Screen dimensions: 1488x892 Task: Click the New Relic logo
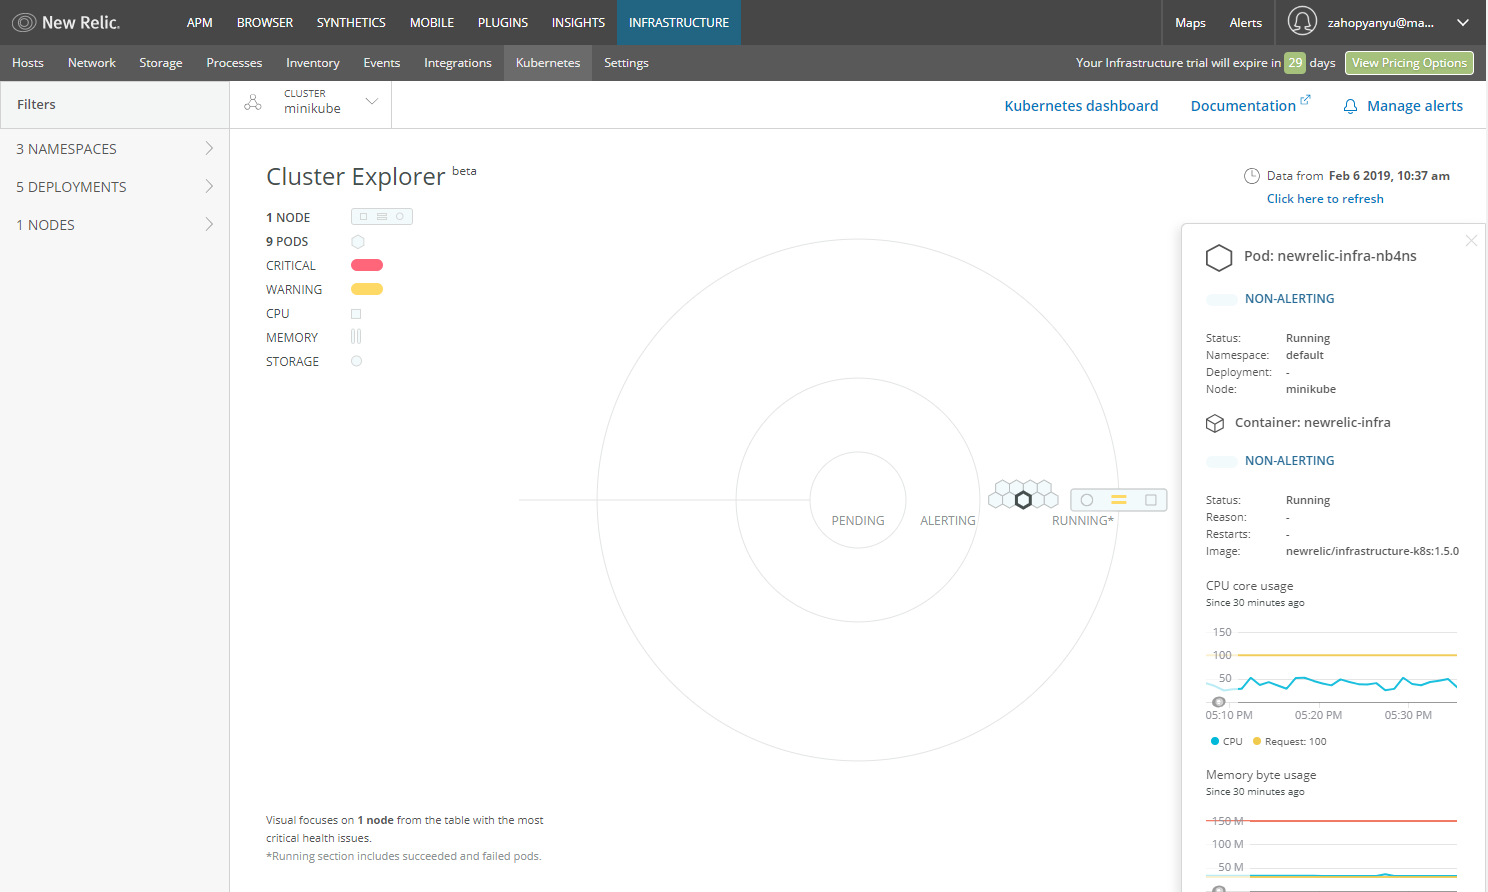66,22
